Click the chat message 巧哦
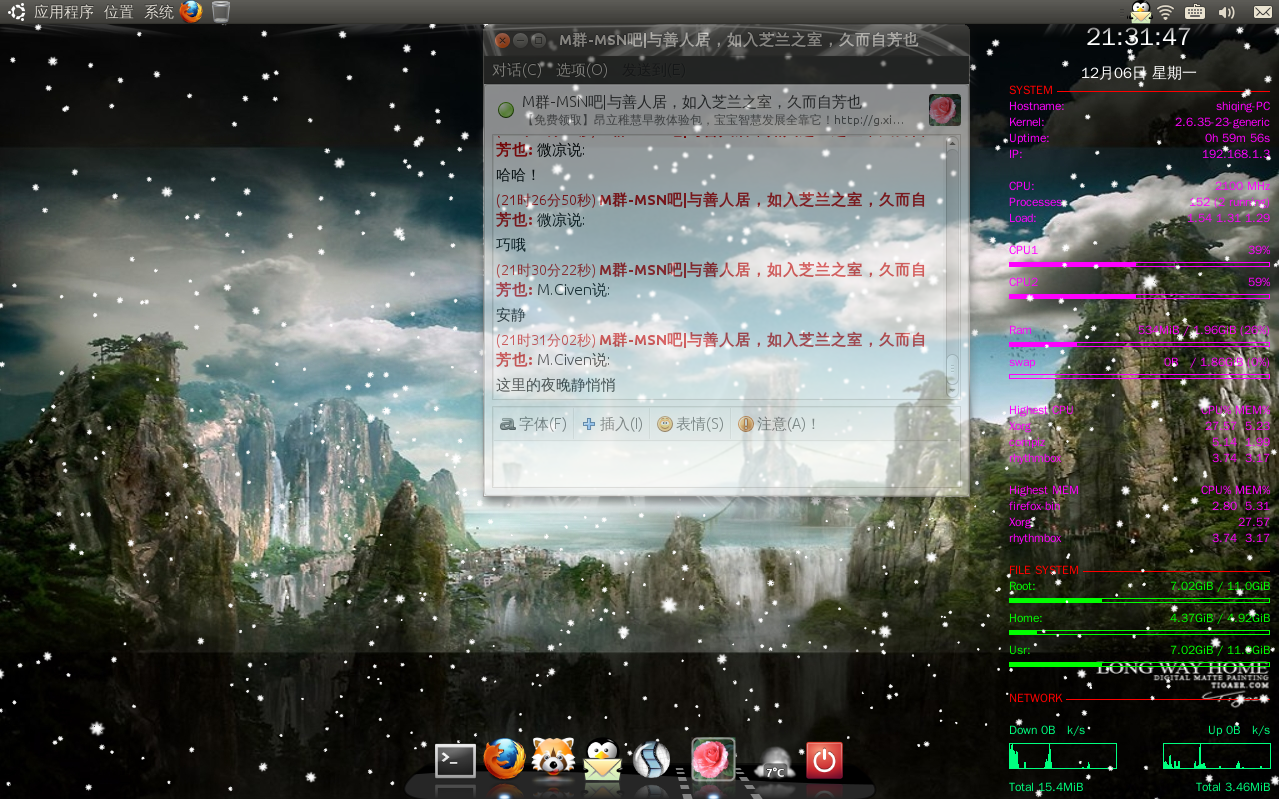The width and height of the screenshot is (1279, 799). [511, 245]
